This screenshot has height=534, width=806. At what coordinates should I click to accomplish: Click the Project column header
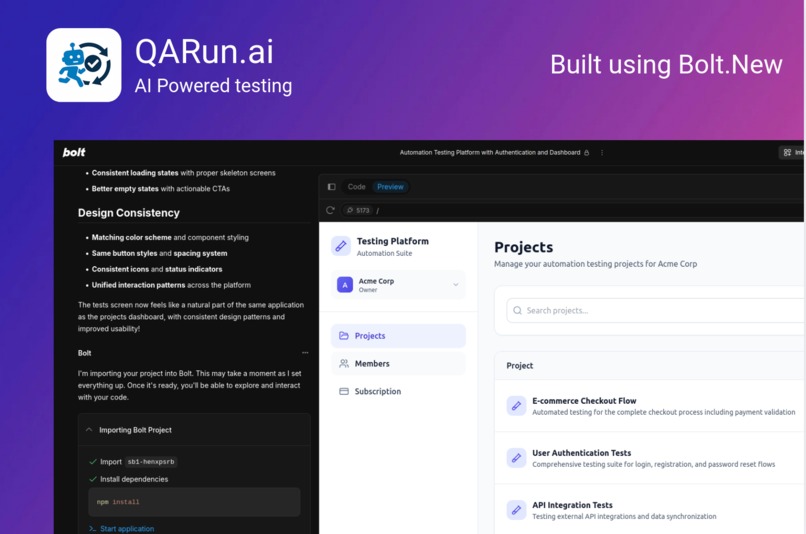520,365
